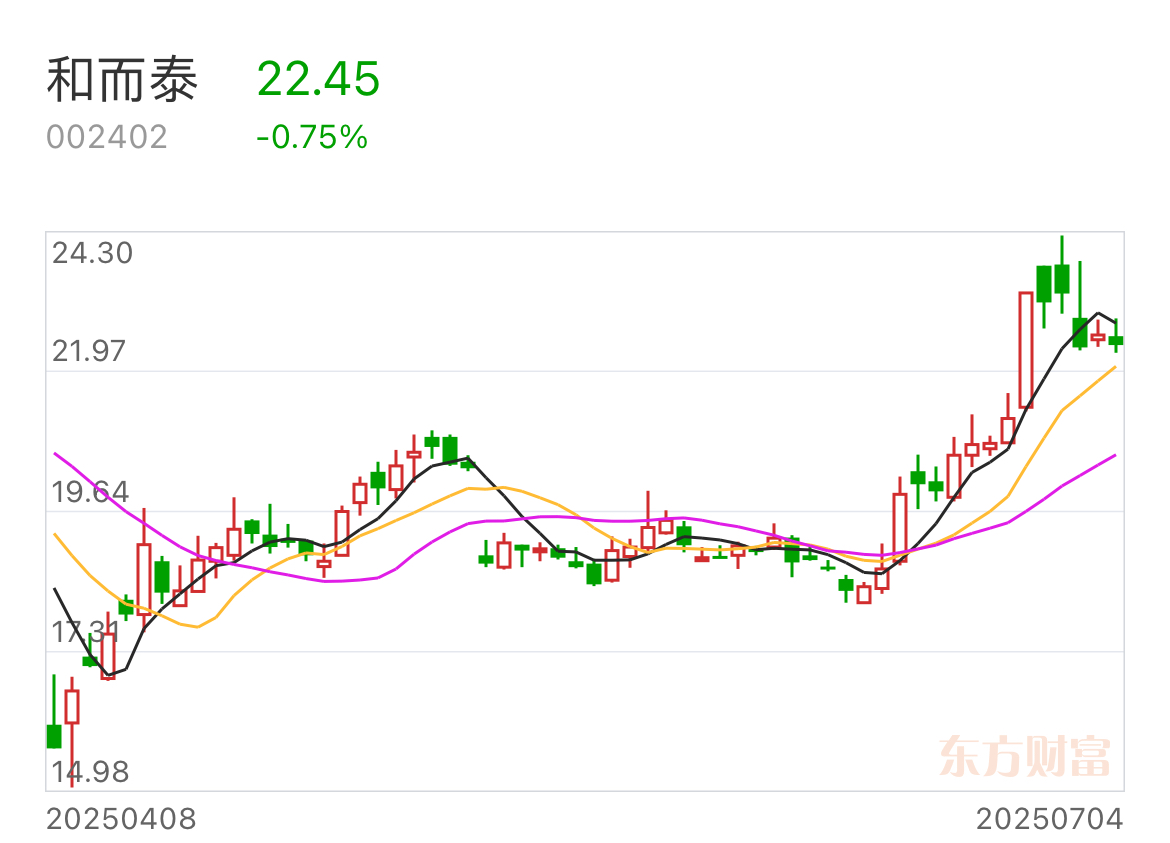Click the red candle with the lowest wick

(x=72, y=731)
